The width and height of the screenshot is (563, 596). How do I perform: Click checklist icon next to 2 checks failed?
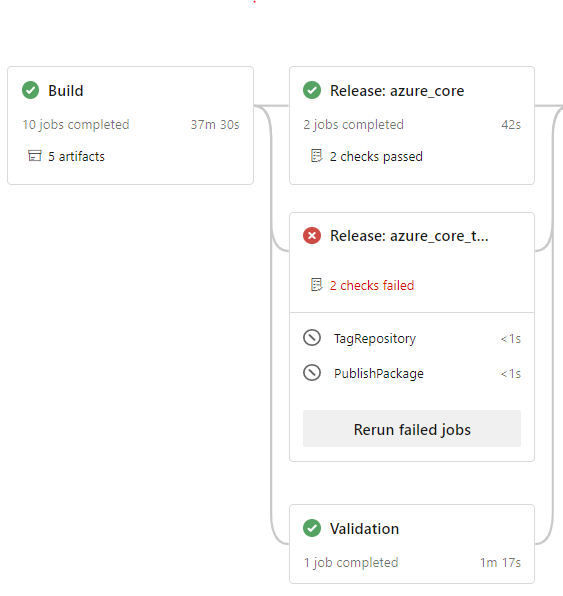tap(317, 285)
